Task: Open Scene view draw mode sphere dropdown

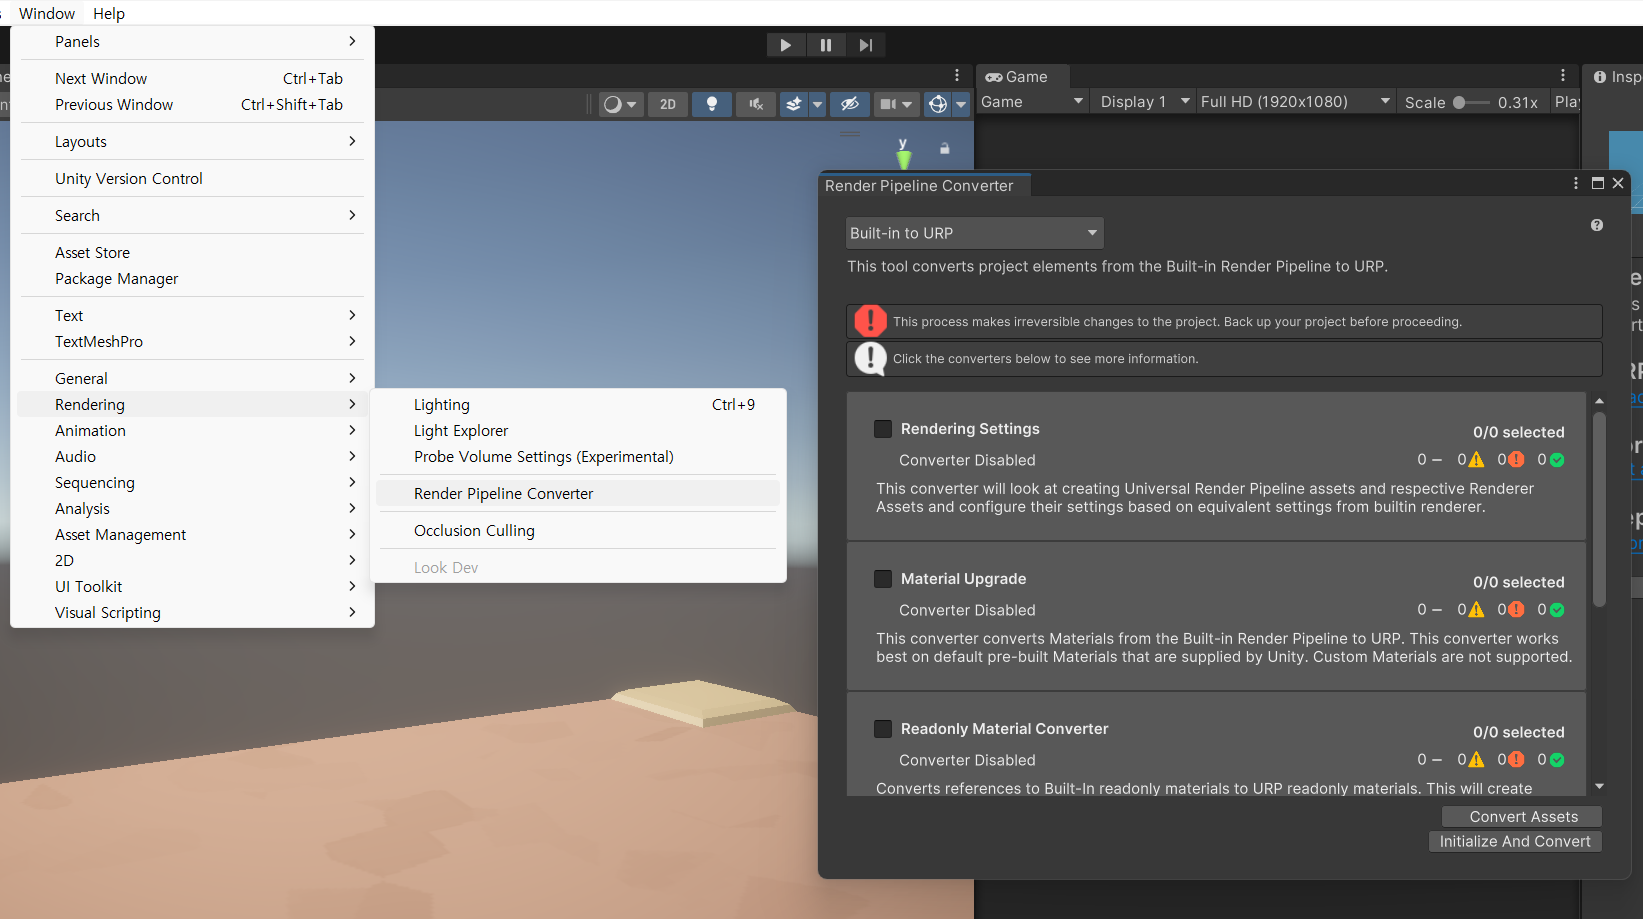Action: point(620,104)
